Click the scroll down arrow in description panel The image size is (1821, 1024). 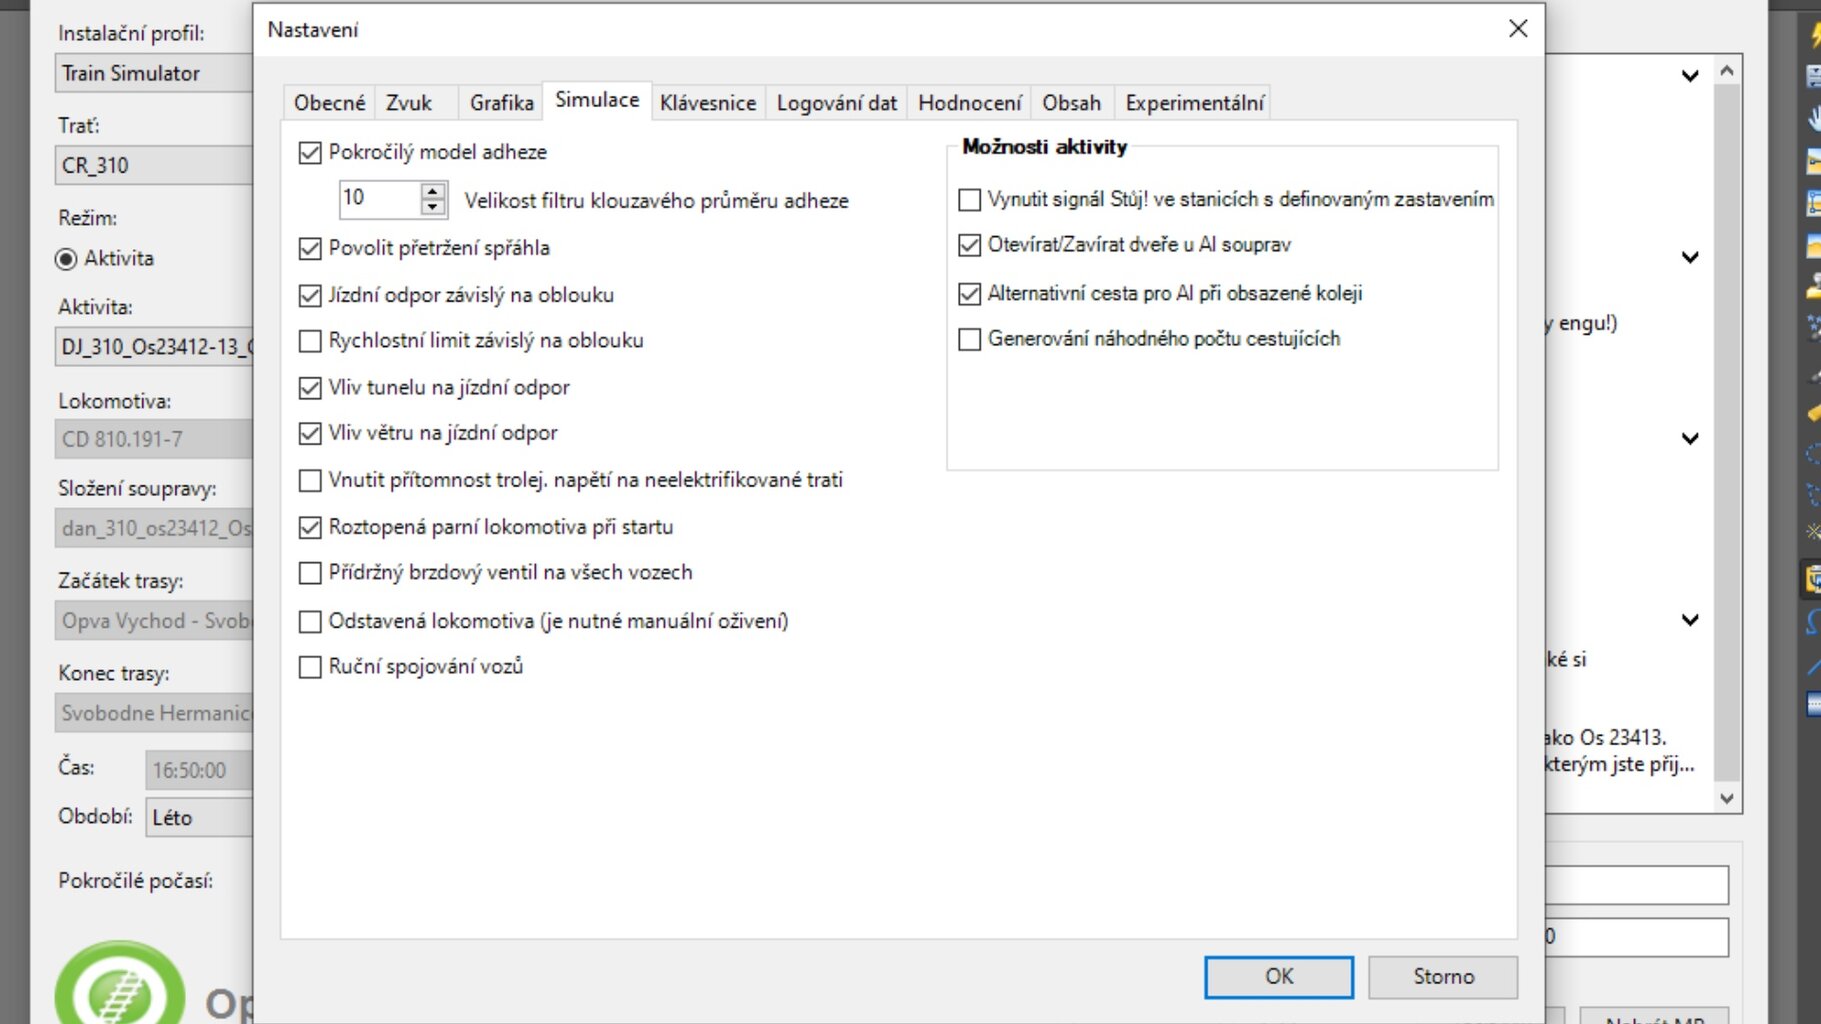[1726, 798]
